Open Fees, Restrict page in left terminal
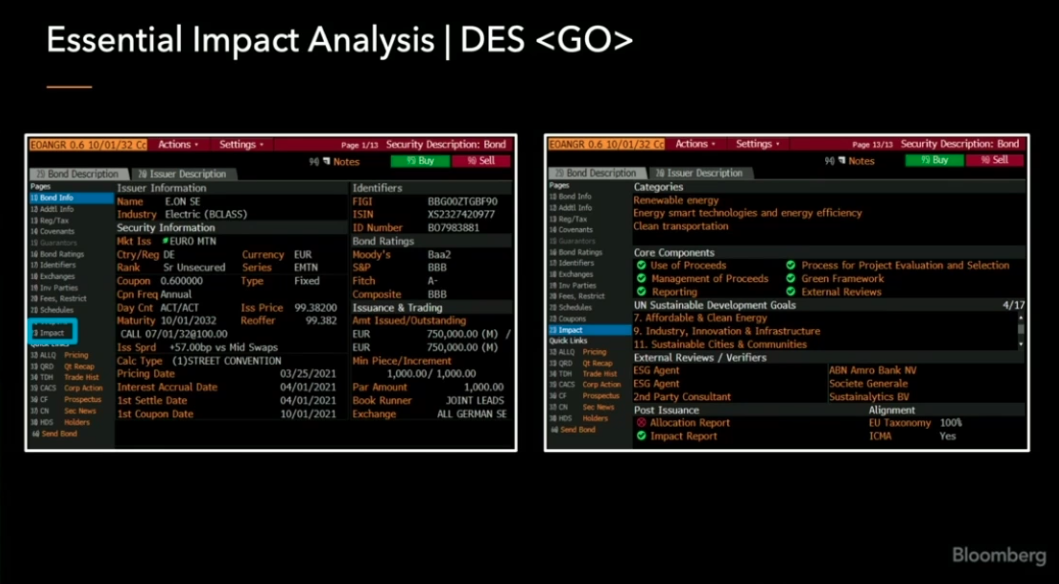 point(58,299)
